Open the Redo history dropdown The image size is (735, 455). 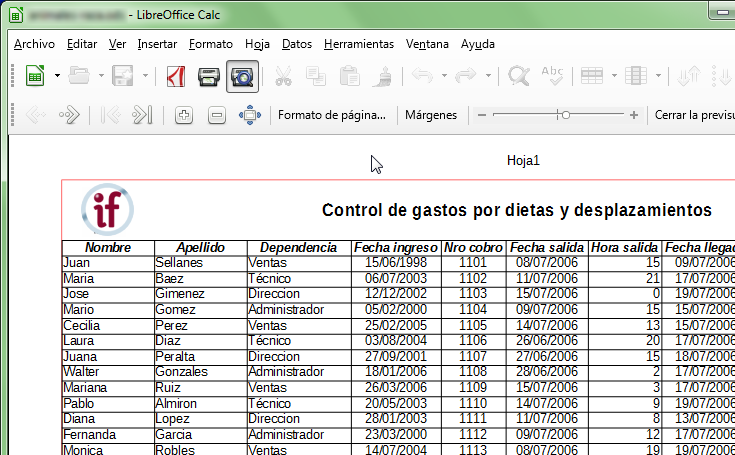pyautogui.click(x=488, y=75)
